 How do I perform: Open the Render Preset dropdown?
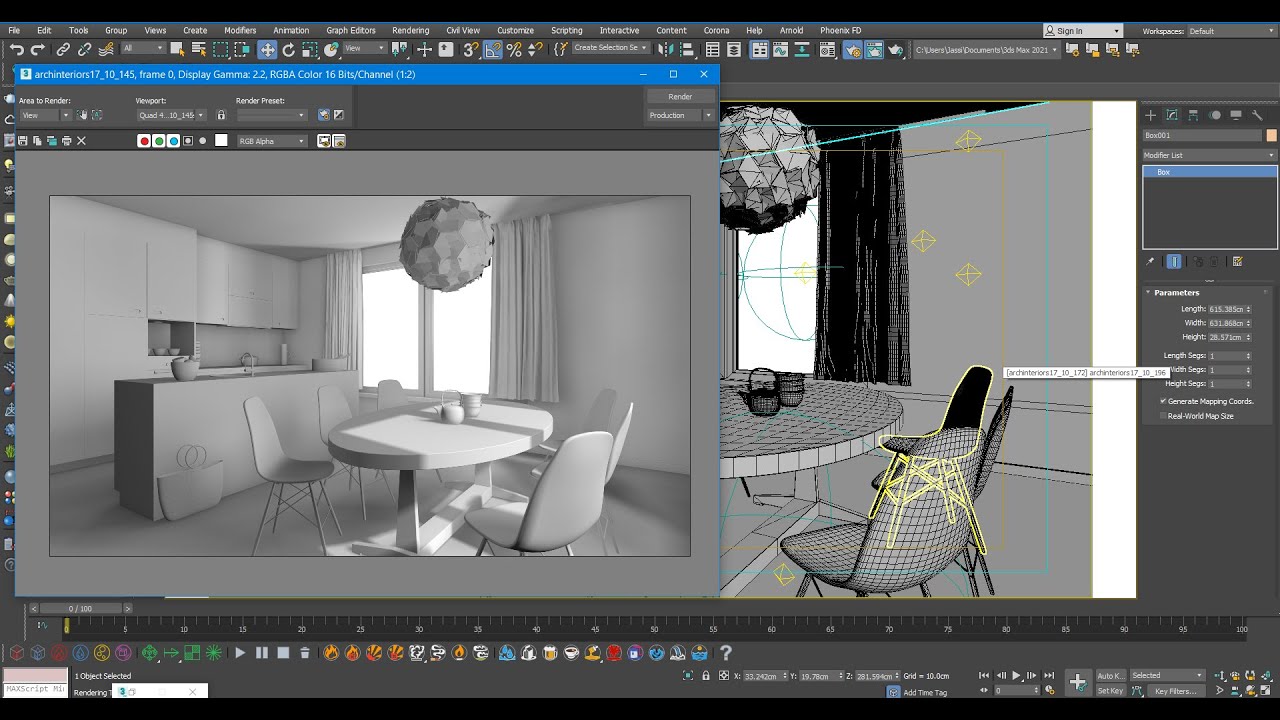point(271,115)
